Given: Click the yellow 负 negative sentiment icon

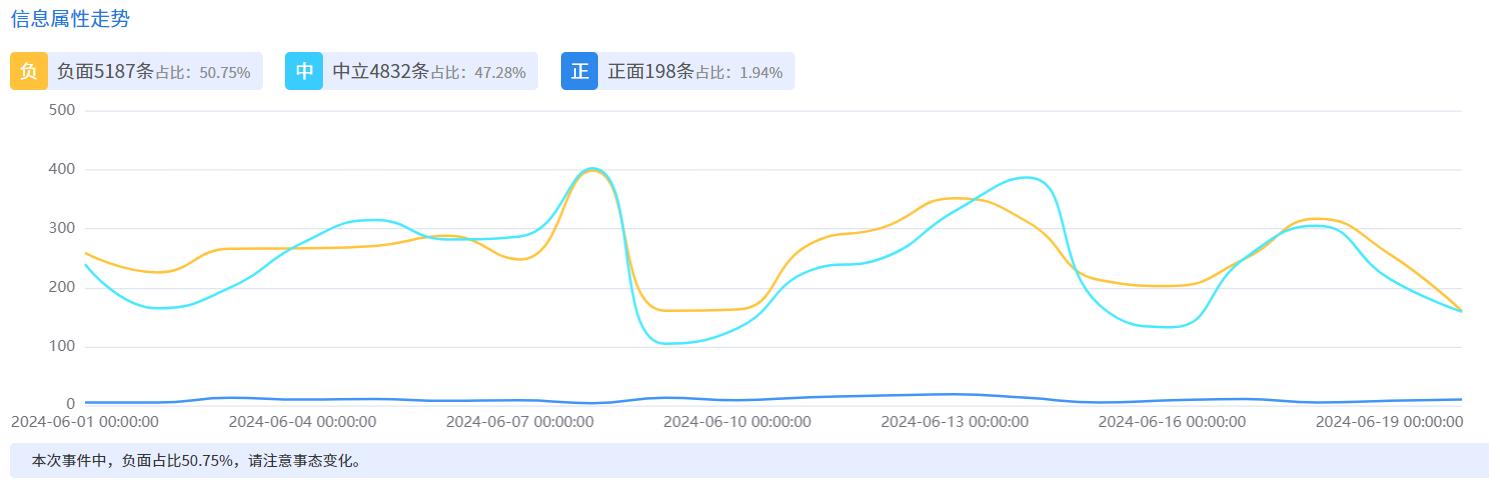Looking at the screenshot, I should click(x=28, y=71).
